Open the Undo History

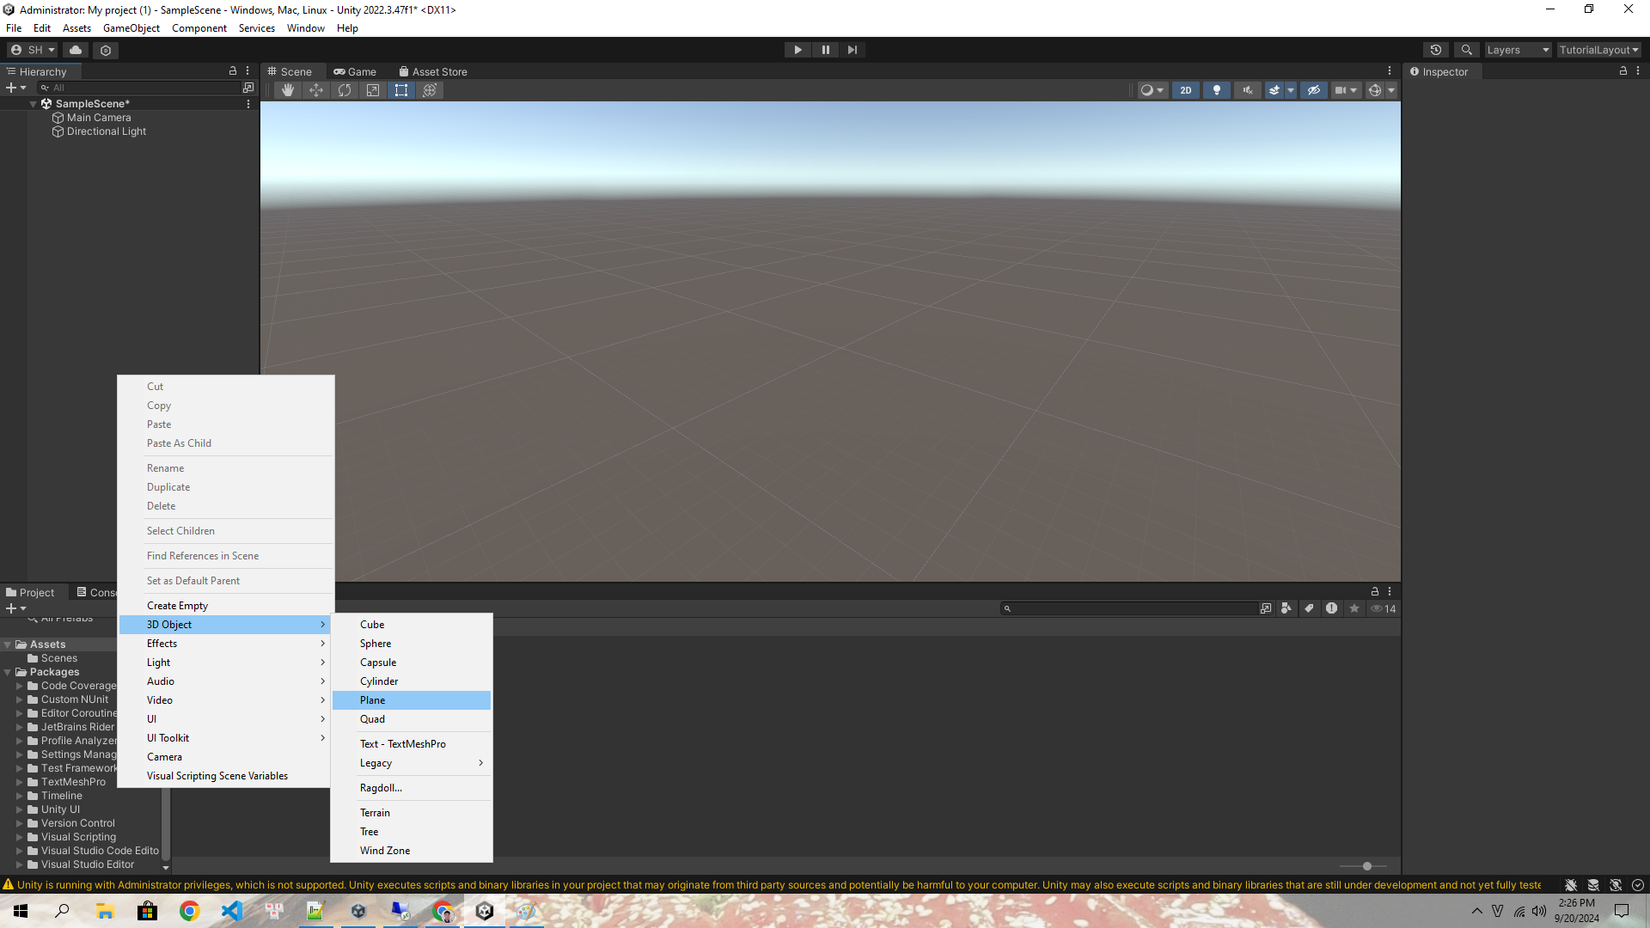(1436, 50)
